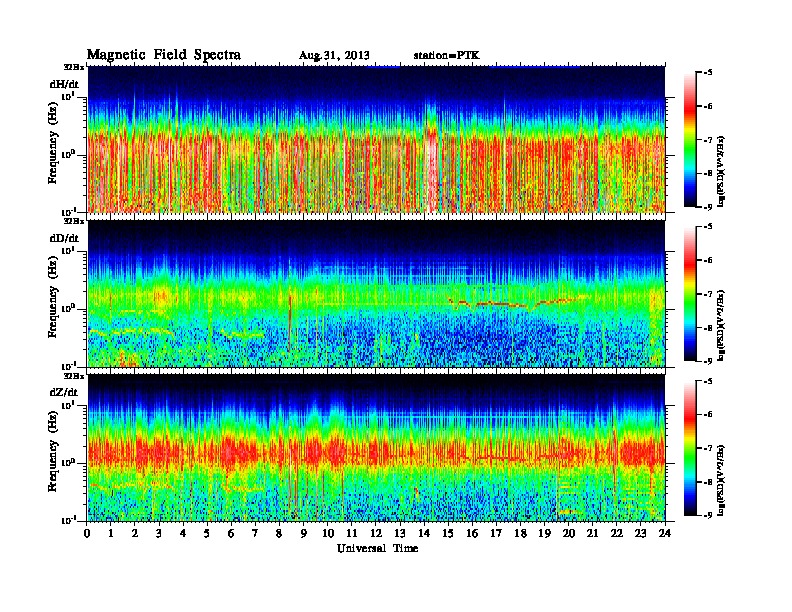The height and width of the screenshot is (612, 792).
Task: Click hour tick "18" on the time axis
Action: click(520, 533)
